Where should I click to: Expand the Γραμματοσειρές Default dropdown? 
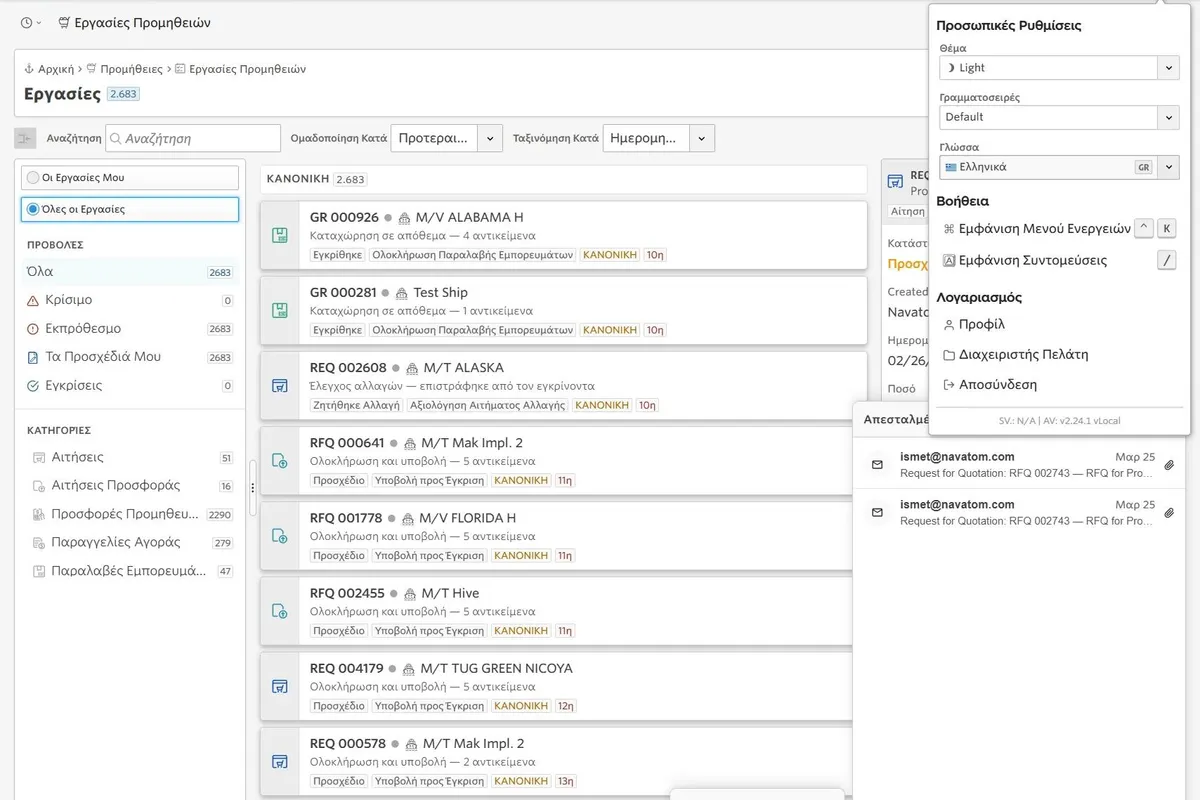click(1059, 117)
